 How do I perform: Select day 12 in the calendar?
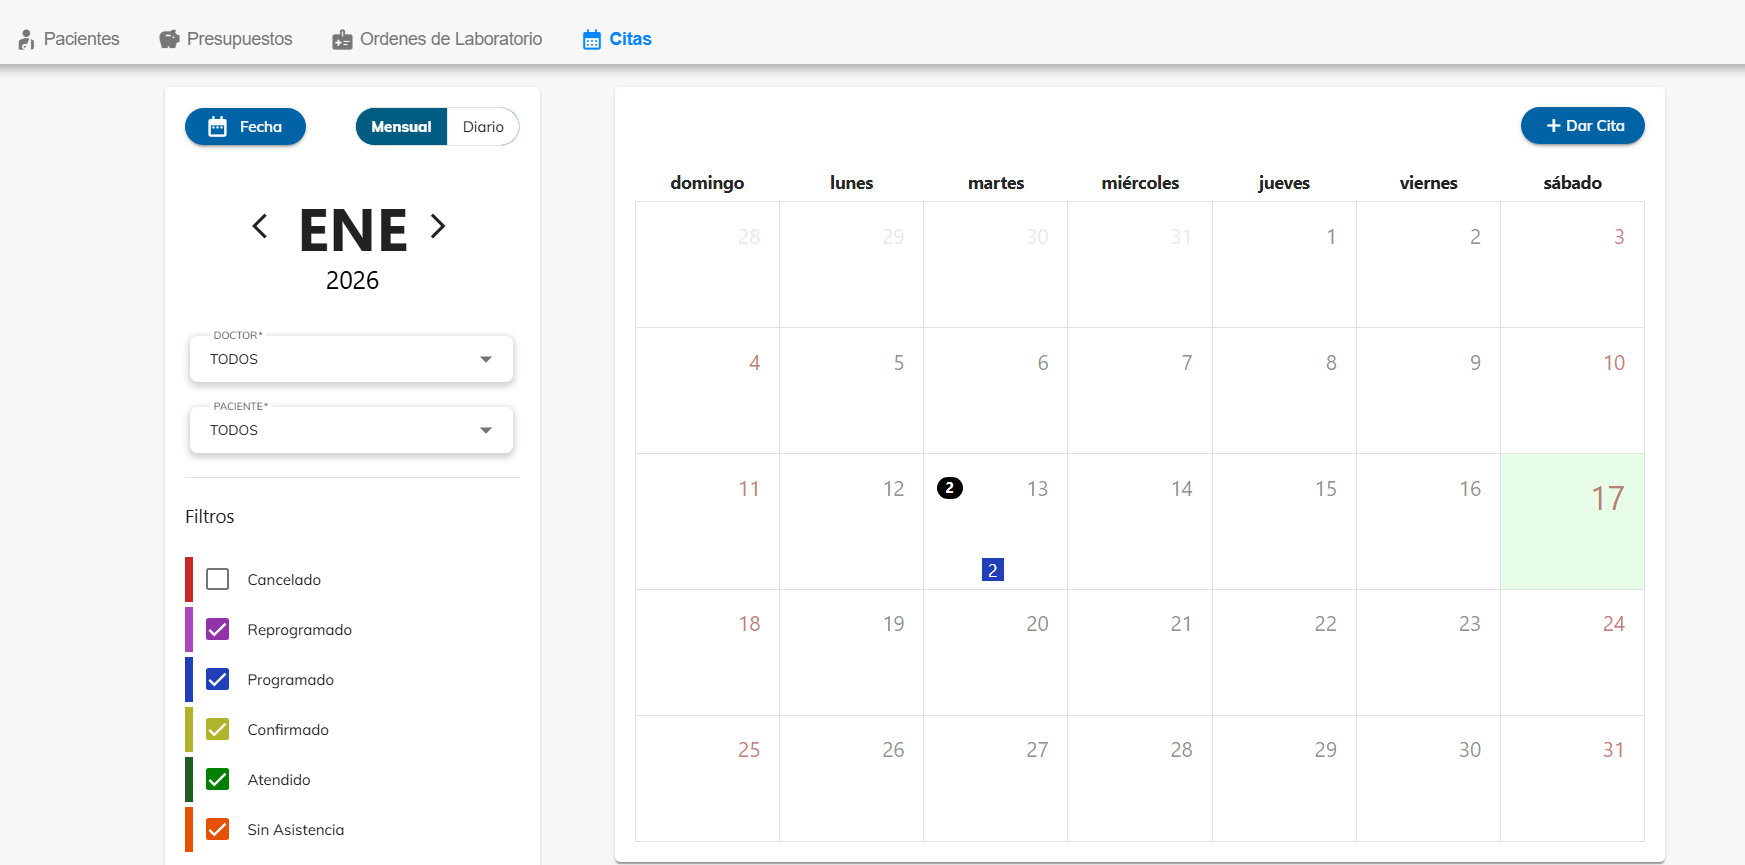pos(851,521)
